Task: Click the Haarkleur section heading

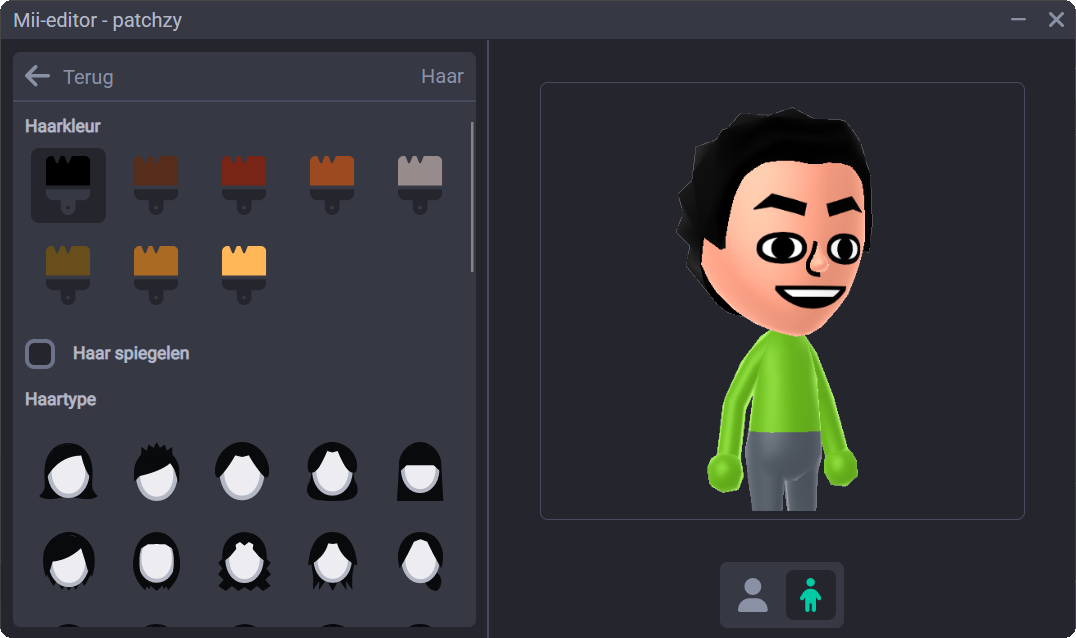Action: [62, 126]
